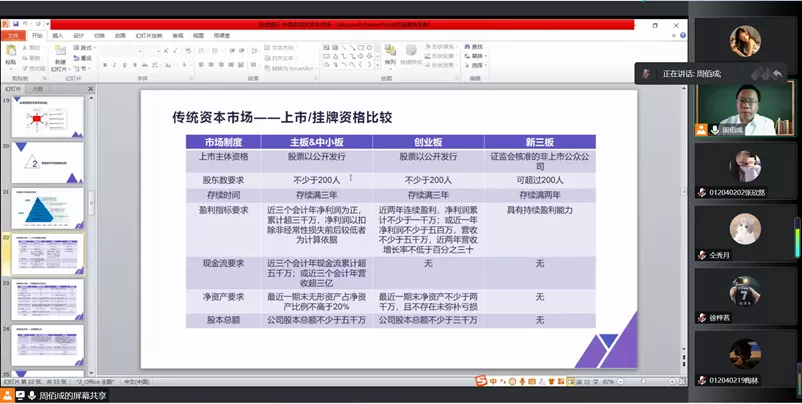Screen dimensions: 802x404
Task: Switch to the 设计 Design ribbon tab
Action: (x=78, y=35)
